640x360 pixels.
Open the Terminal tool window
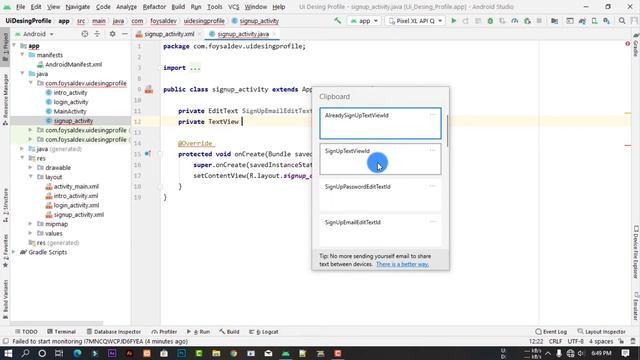click(61, 331)
